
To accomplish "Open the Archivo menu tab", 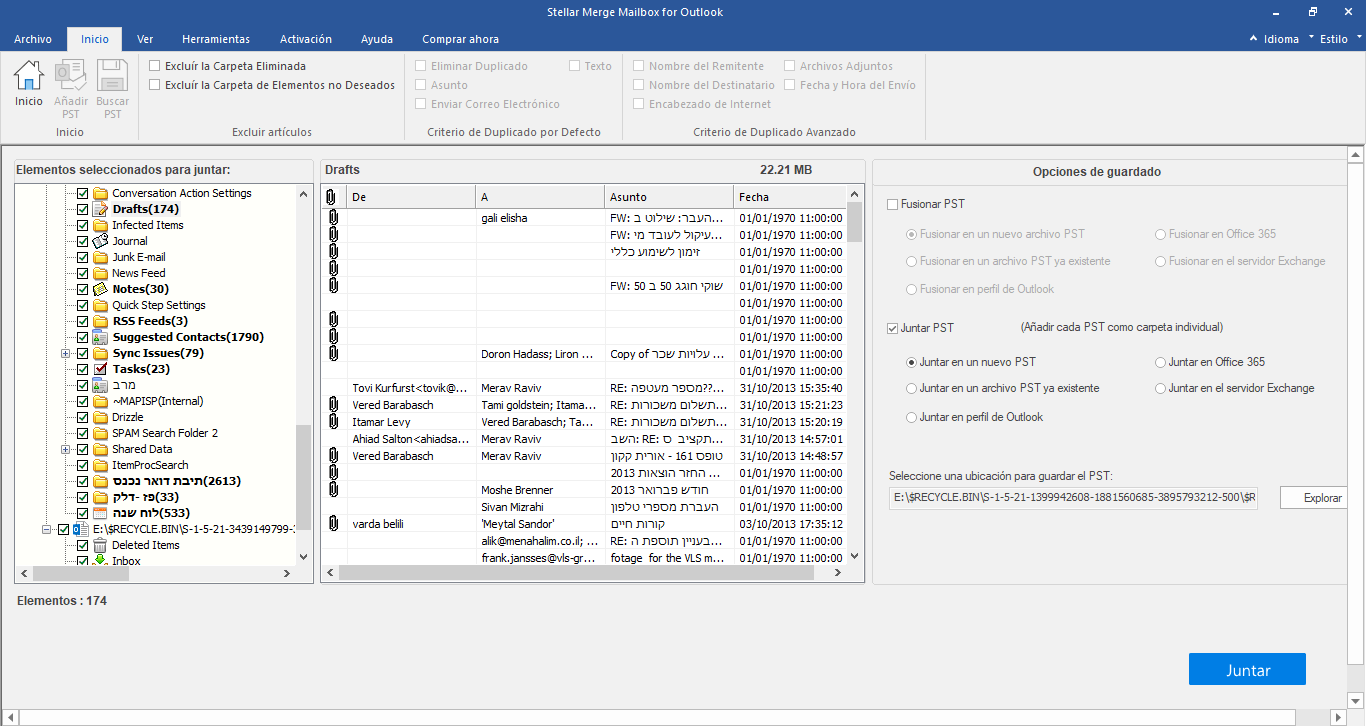I will pyautogui.click(x=33, y=39).
